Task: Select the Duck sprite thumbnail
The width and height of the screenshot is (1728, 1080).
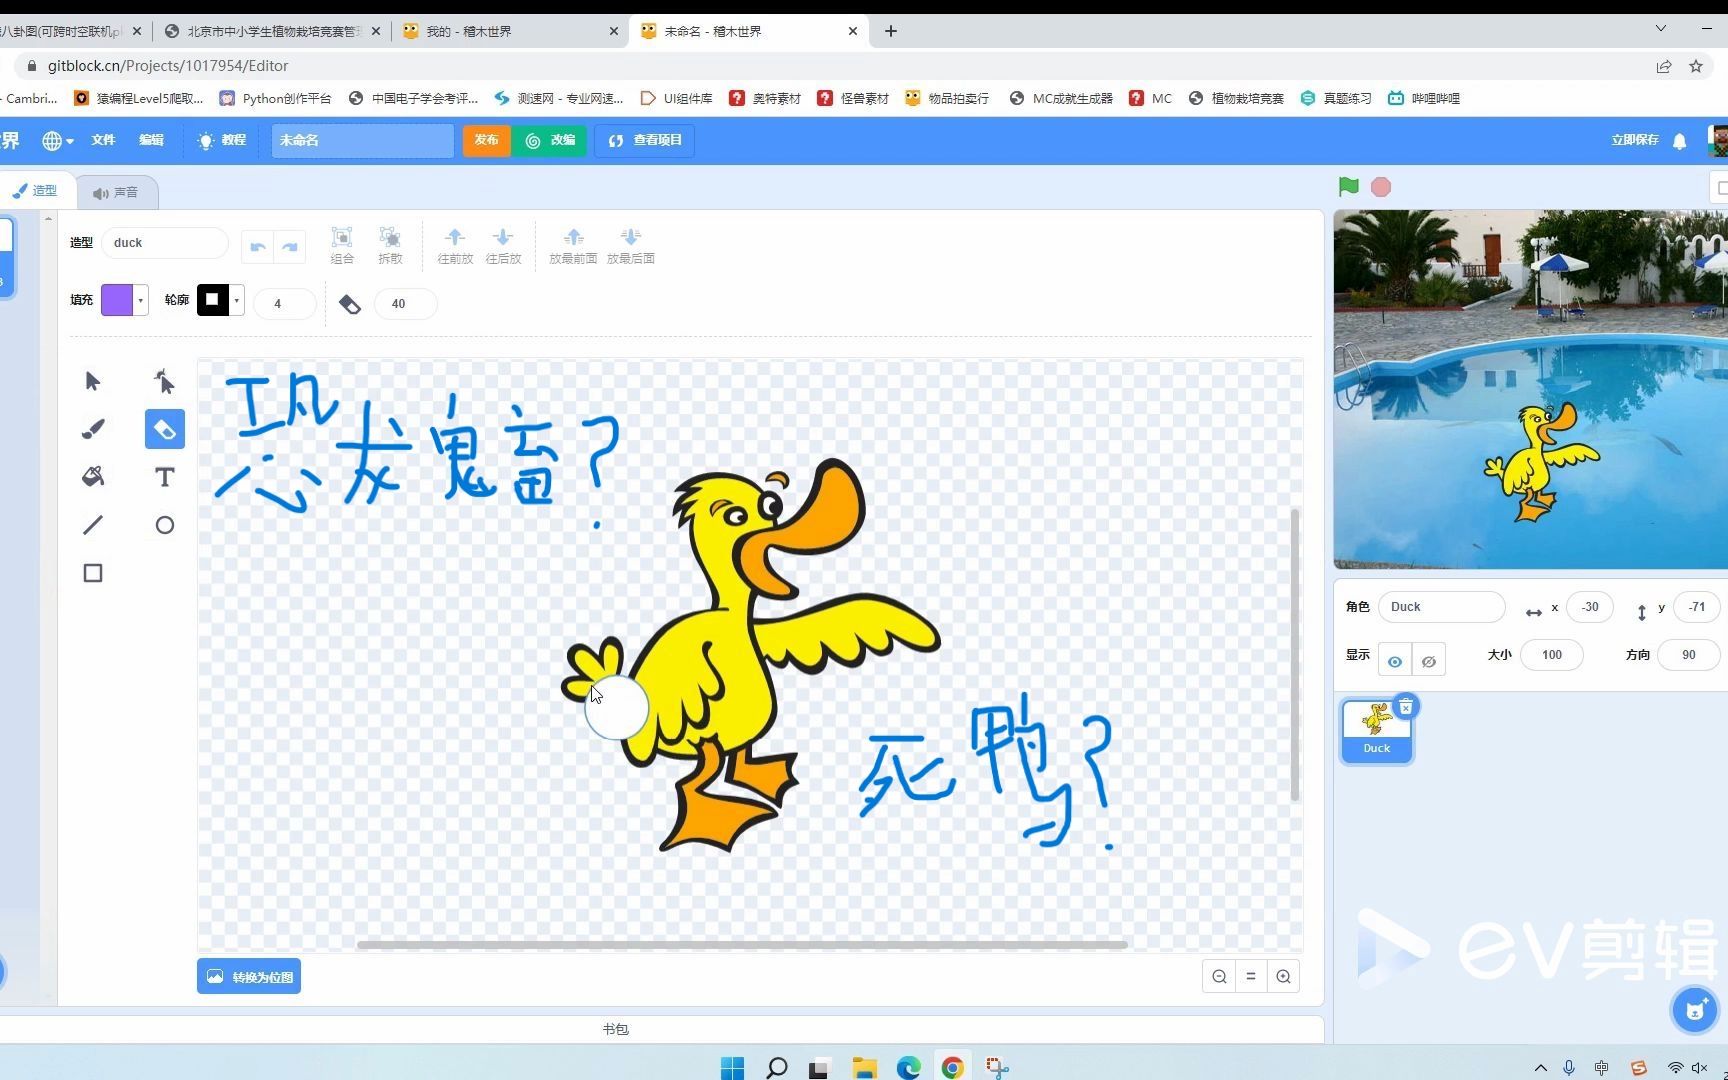Action: pos(1377,731)
